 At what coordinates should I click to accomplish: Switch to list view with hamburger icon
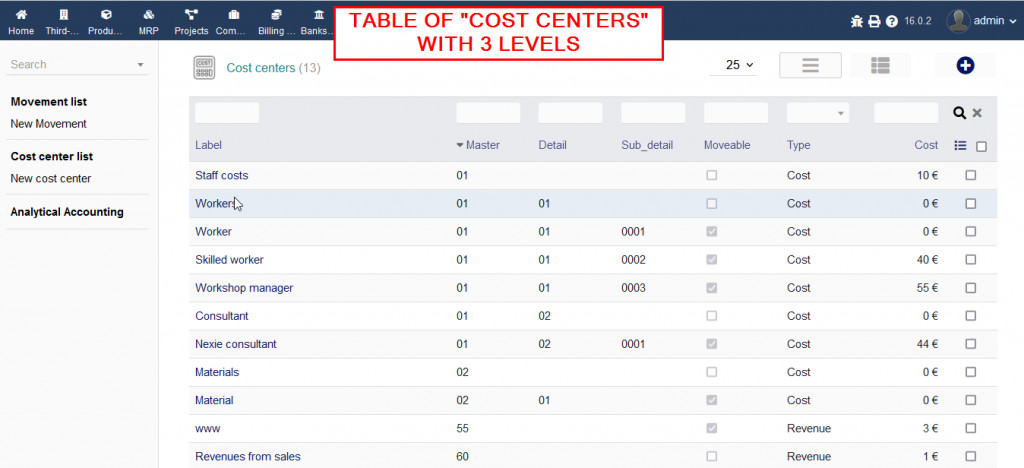810,65
